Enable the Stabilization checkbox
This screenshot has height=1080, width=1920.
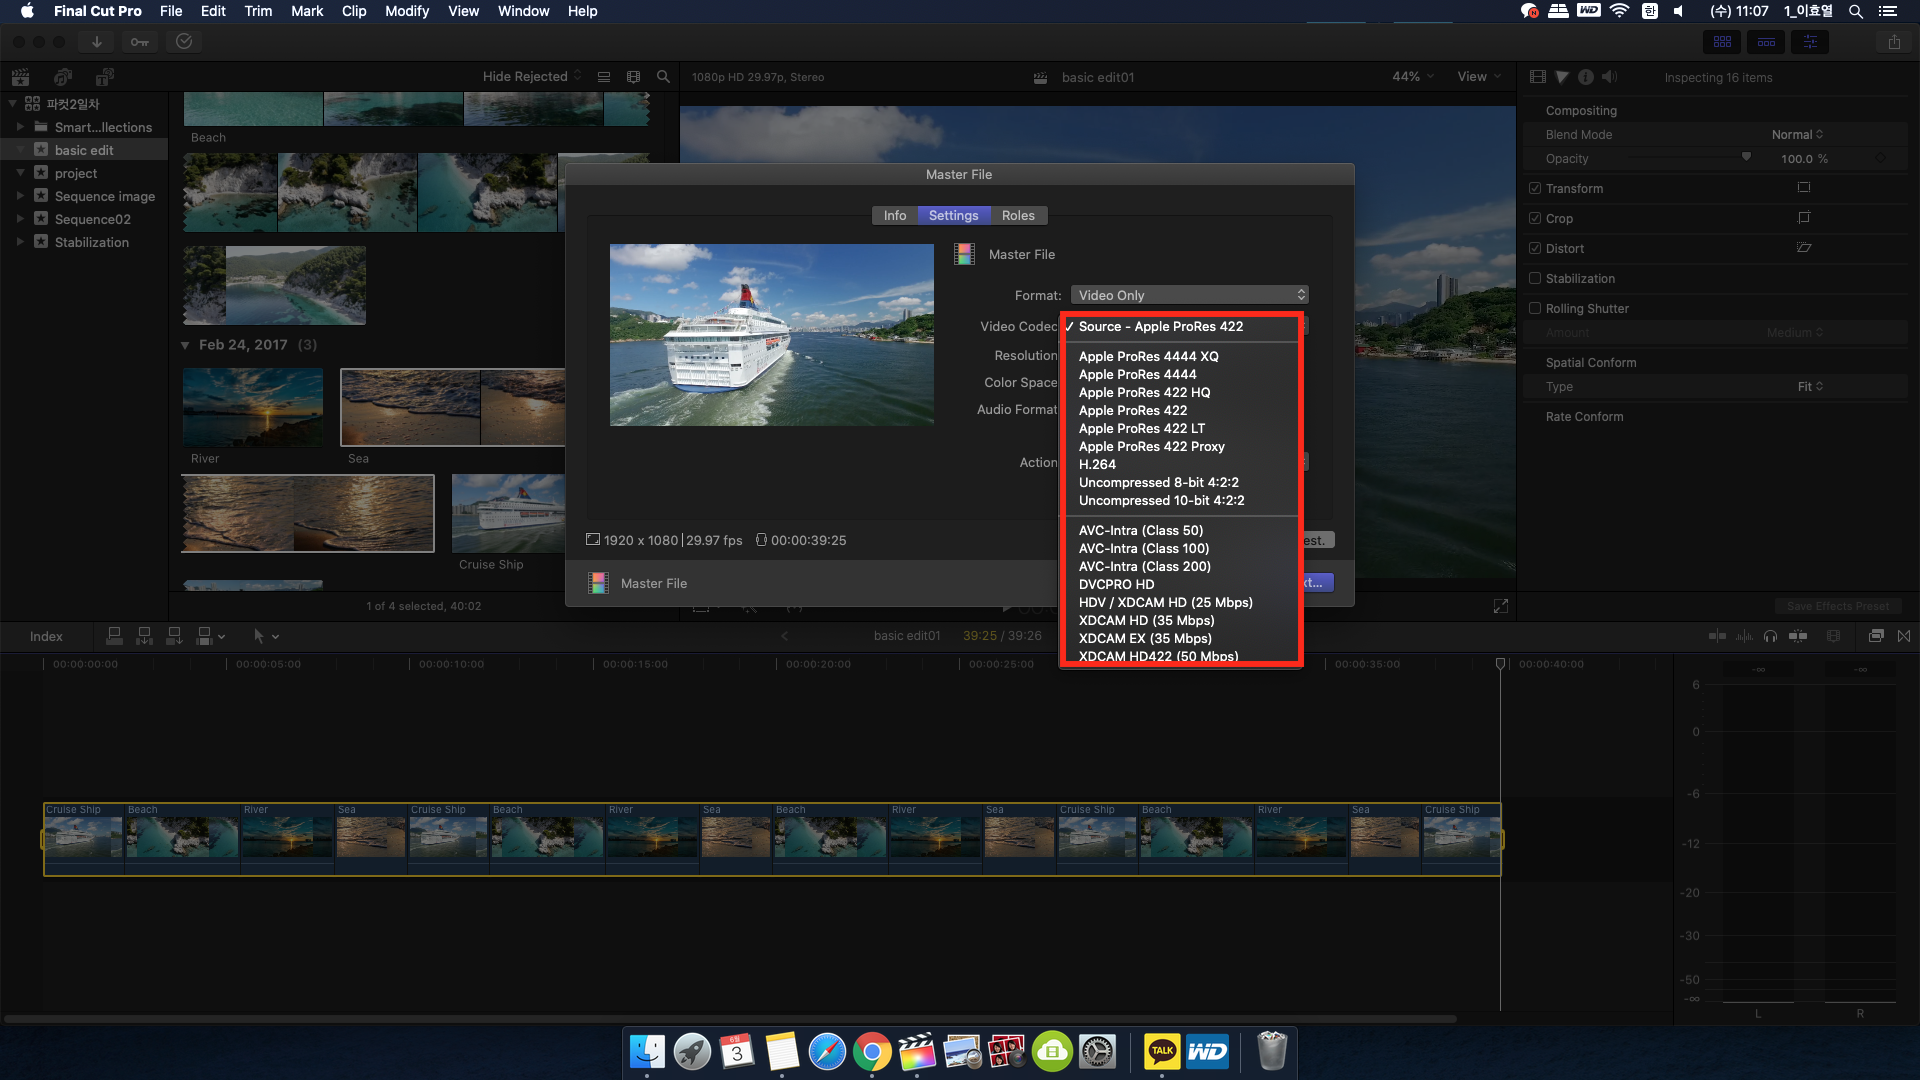point(1535,278)
